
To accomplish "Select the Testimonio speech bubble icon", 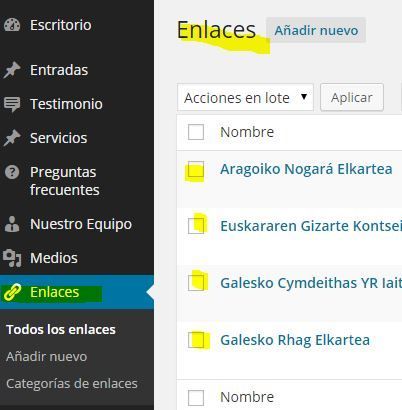I will [x=12, y=104].
